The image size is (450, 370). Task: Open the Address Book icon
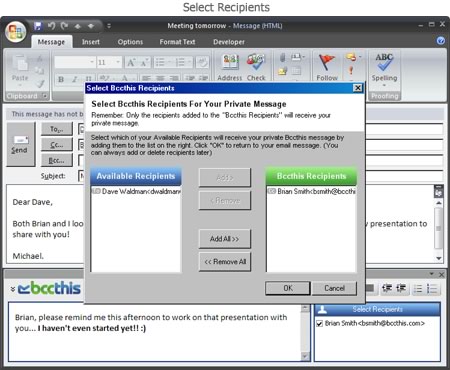[230, 63]
